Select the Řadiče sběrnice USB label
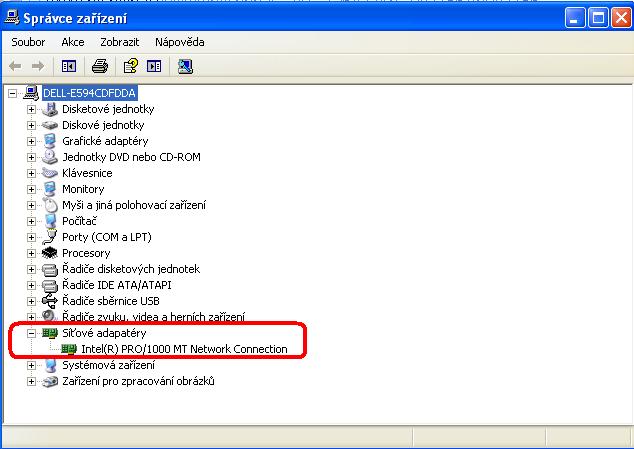Viewport: 634px width, 449px height. click(x=111, y=301)
